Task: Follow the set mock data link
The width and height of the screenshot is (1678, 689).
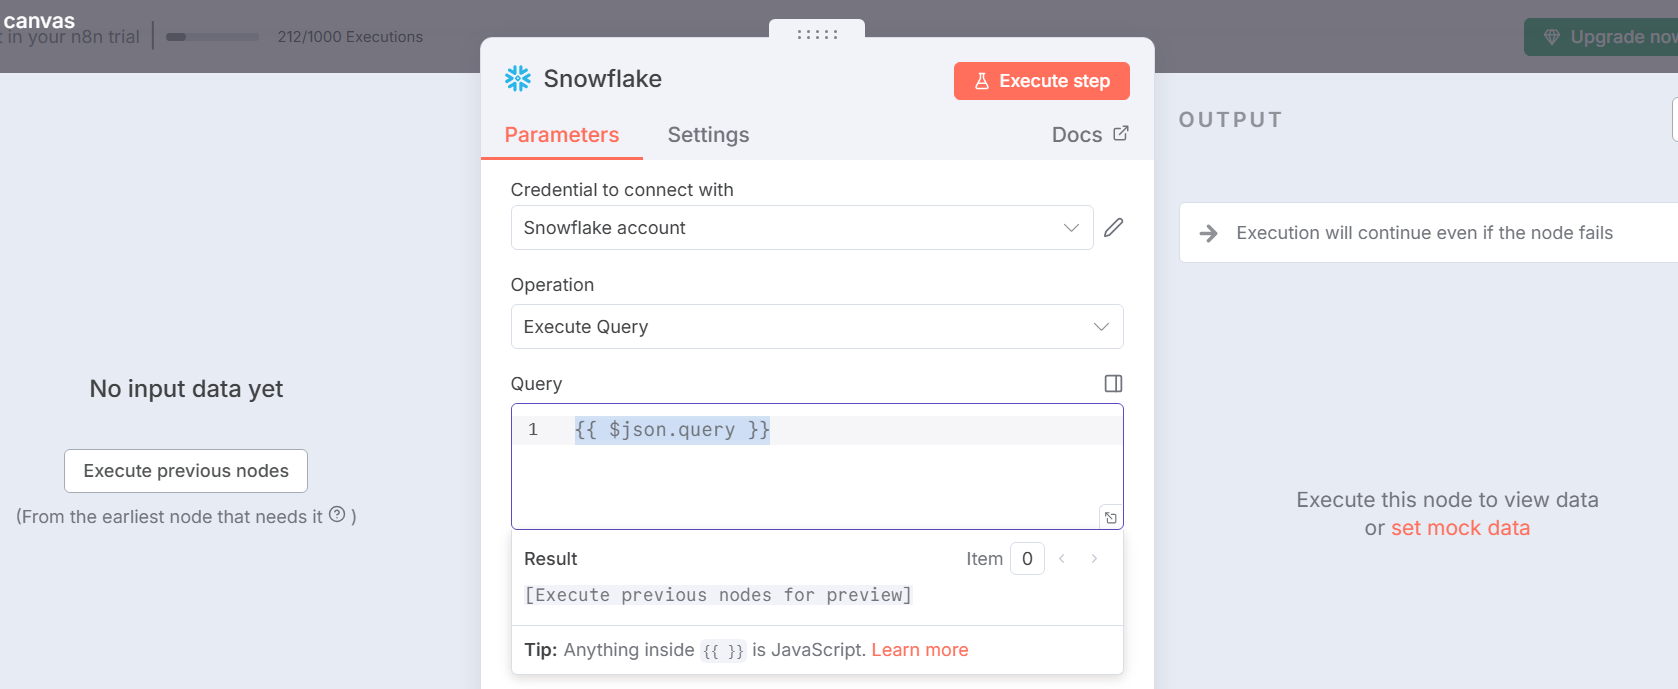Action: point(1460,528)
